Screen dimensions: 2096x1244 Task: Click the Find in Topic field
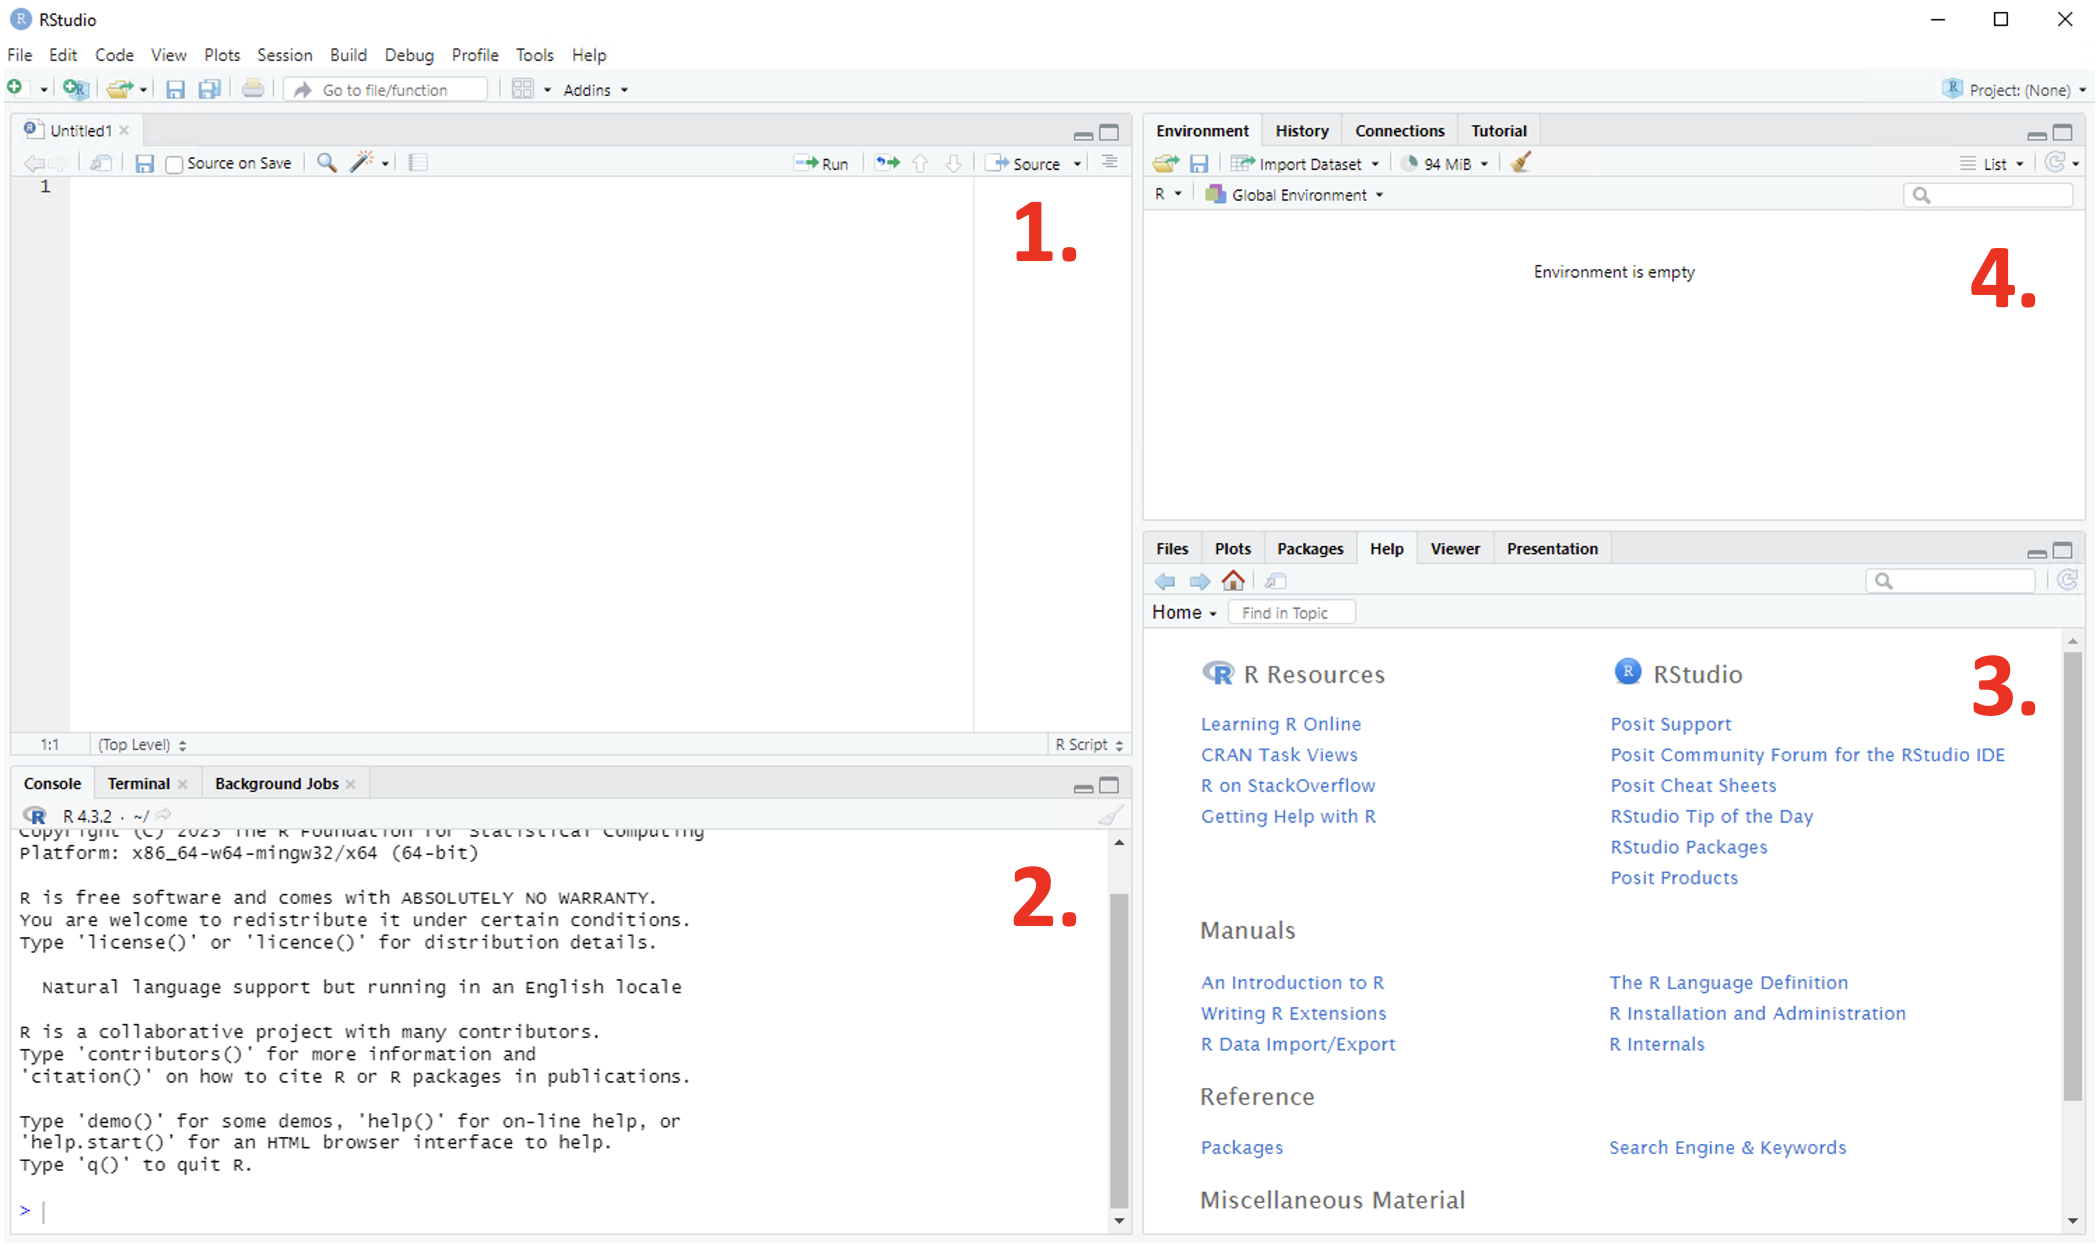click(1291, 613)
